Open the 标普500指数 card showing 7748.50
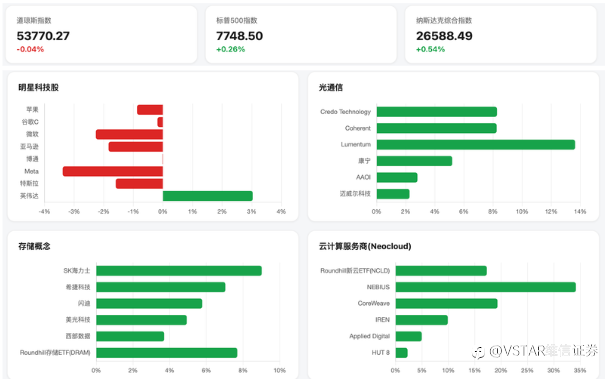The width and height of the screenshot is (605, 379). pos(301,34)
